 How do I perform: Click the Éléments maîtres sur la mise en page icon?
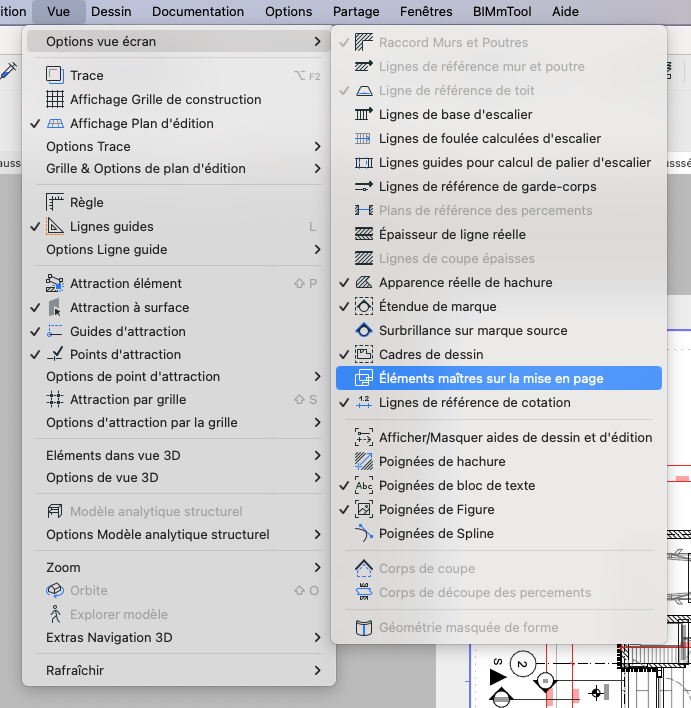[x=364, y=378]
